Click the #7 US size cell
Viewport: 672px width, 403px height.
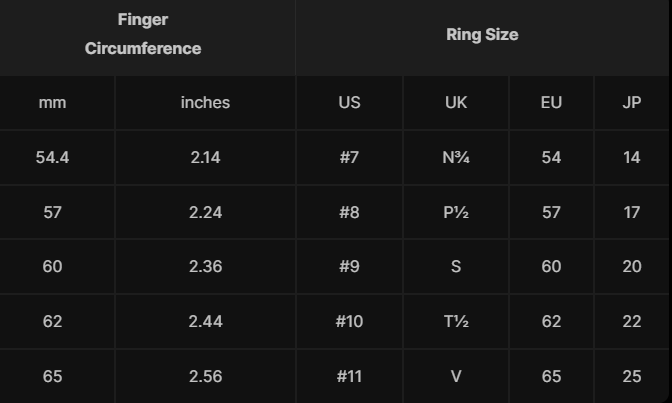pyautogui.click(x=349, y=157)
